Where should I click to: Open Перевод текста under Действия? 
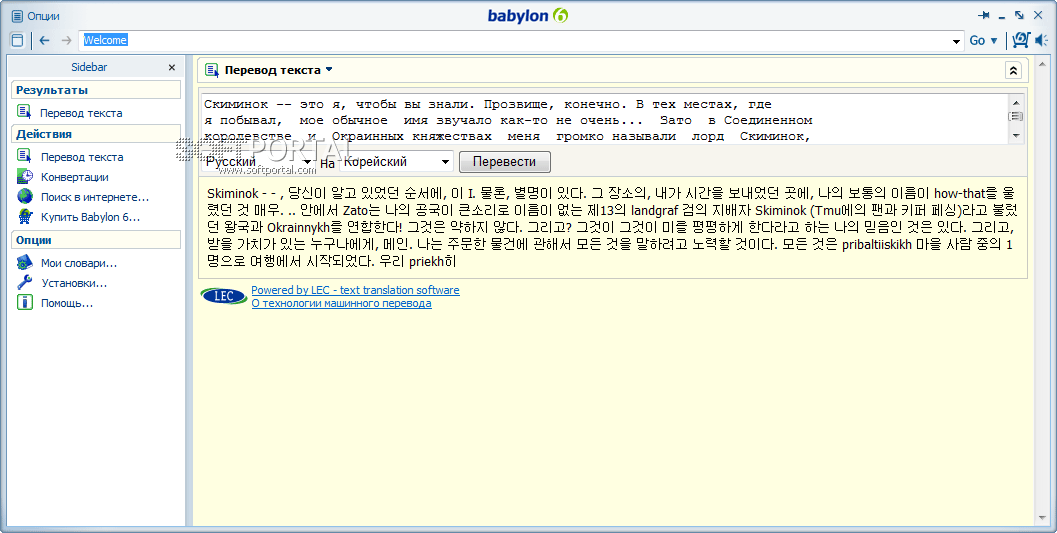82,157
